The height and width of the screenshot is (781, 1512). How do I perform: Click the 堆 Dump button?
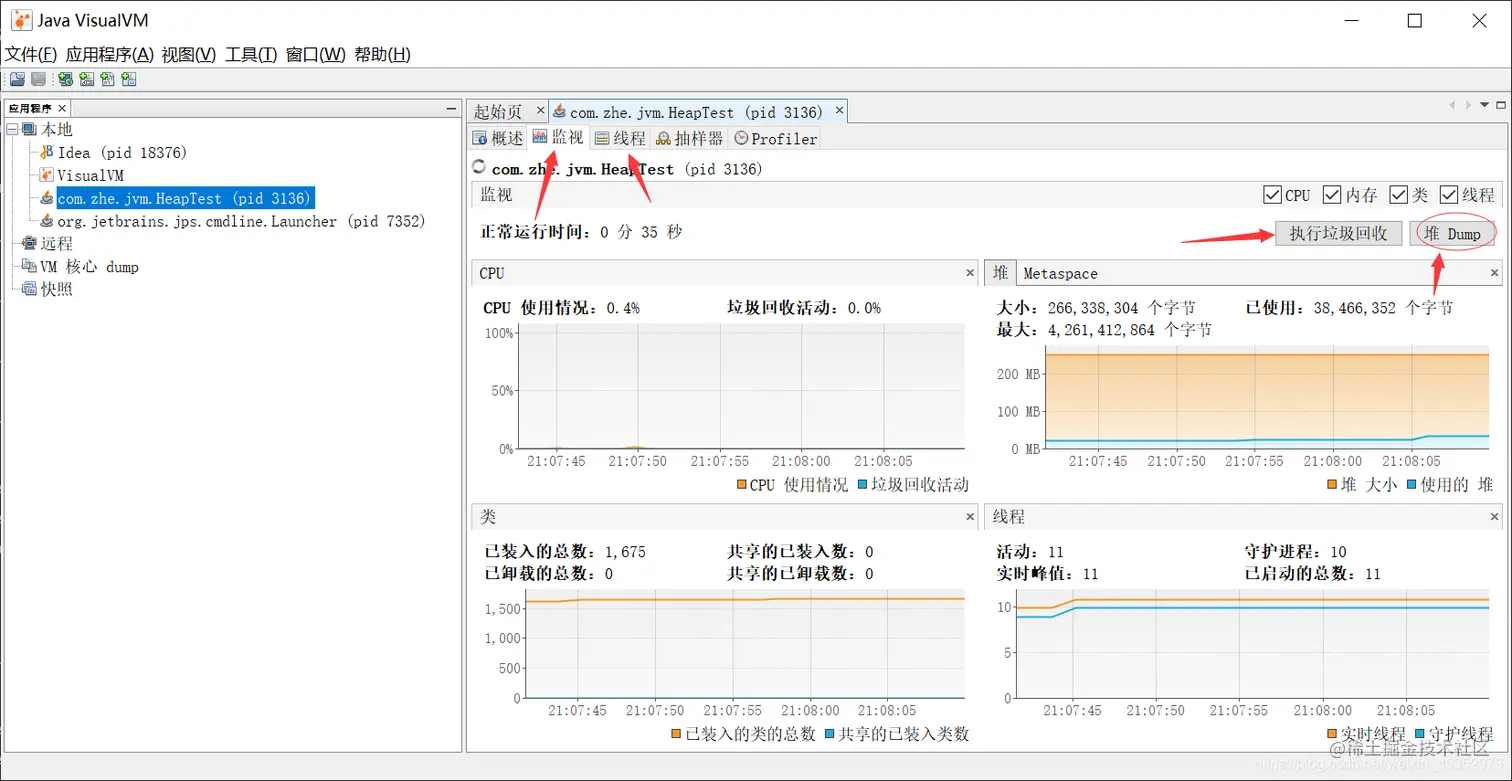coord(1453,233)
